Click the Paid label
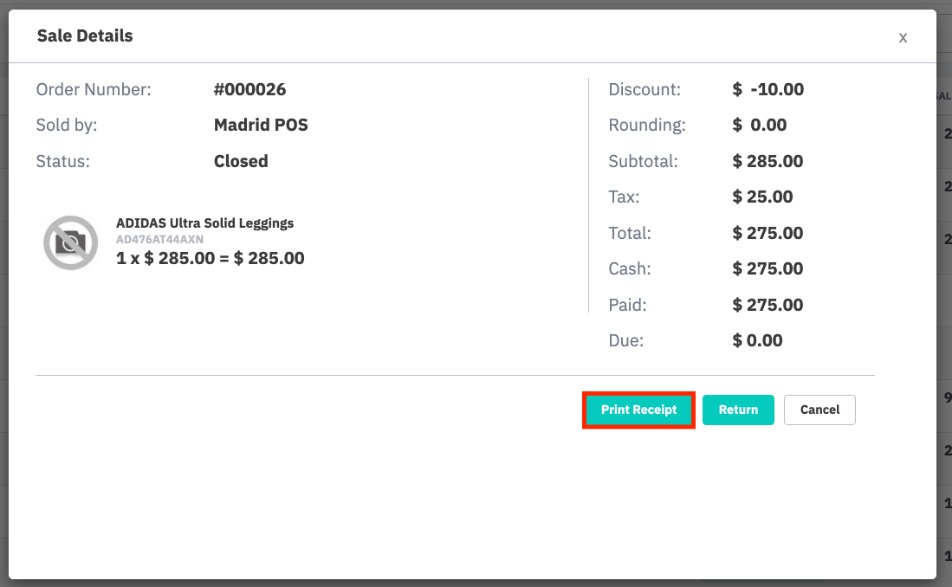Image resolution: width=952 pixels, height=587 pixels. click(x=627, y=305)
